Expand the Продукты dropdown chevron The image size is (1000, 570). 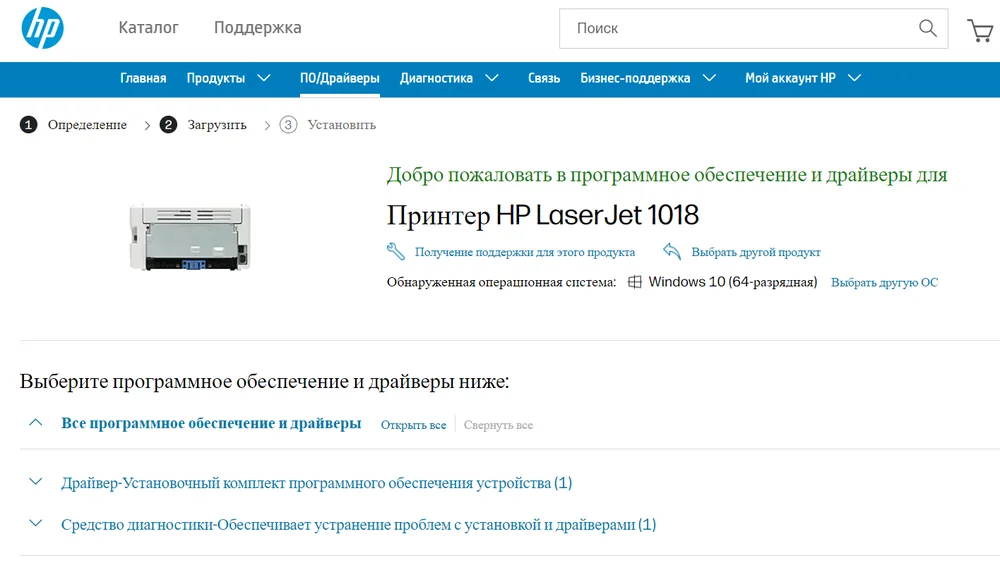[263, 78]
